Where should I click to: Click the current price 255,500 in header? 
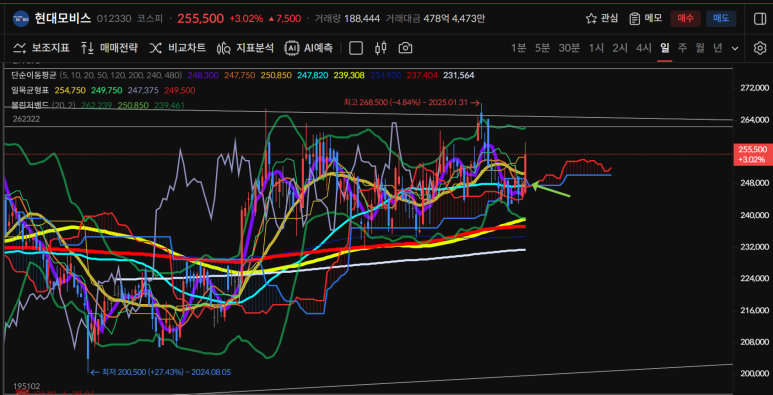click(201, 18)
